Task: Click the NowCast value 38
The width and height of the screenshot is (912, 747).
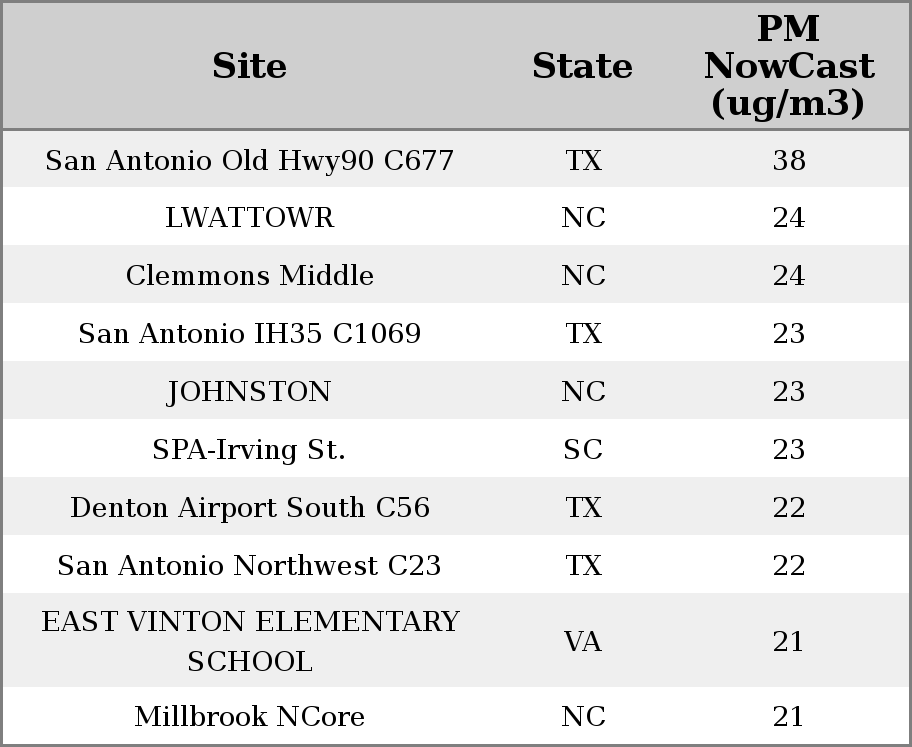Action: click(x=788, y=161)
